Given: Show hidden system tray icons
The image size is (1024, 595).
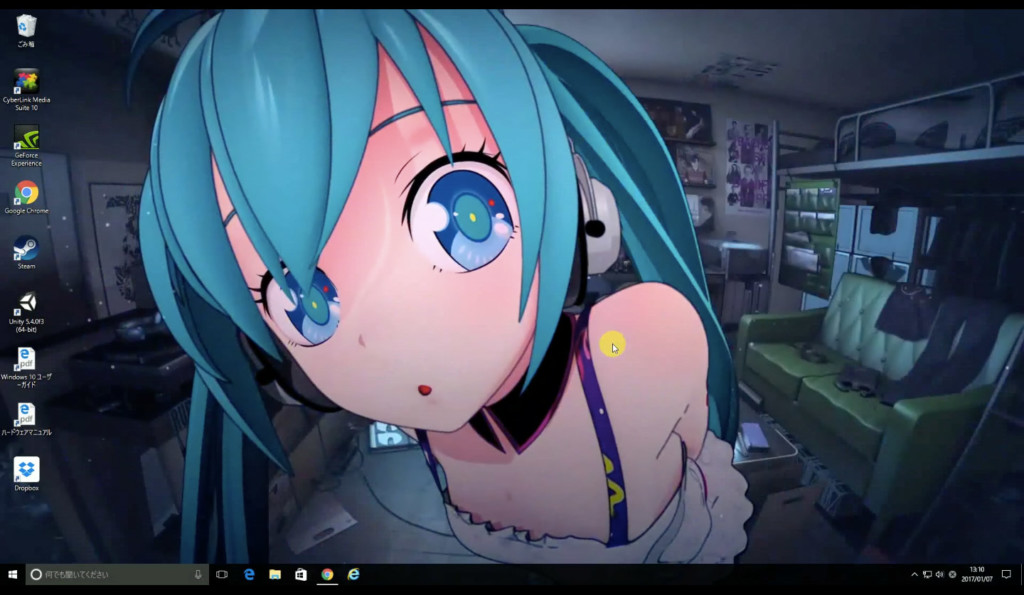Looking at the screenshot, I should [914, 575].
